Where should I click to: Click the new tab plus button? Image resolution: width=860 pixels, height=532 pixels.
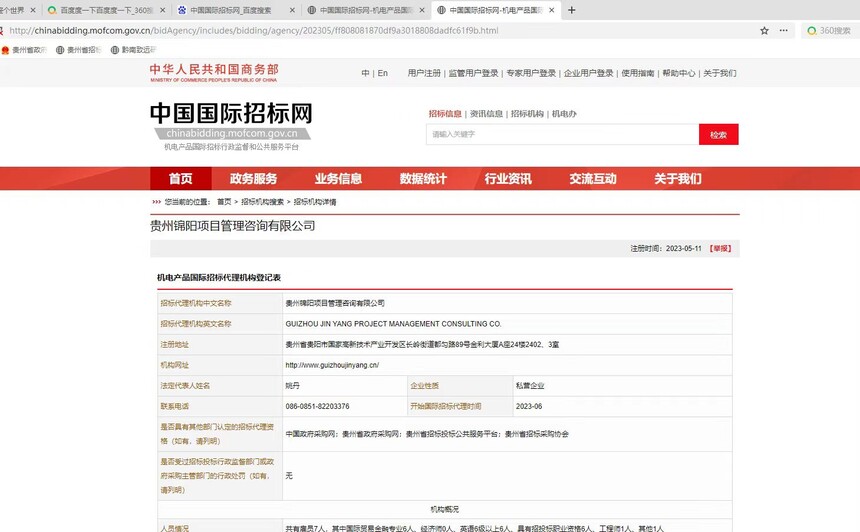[572, 10]
